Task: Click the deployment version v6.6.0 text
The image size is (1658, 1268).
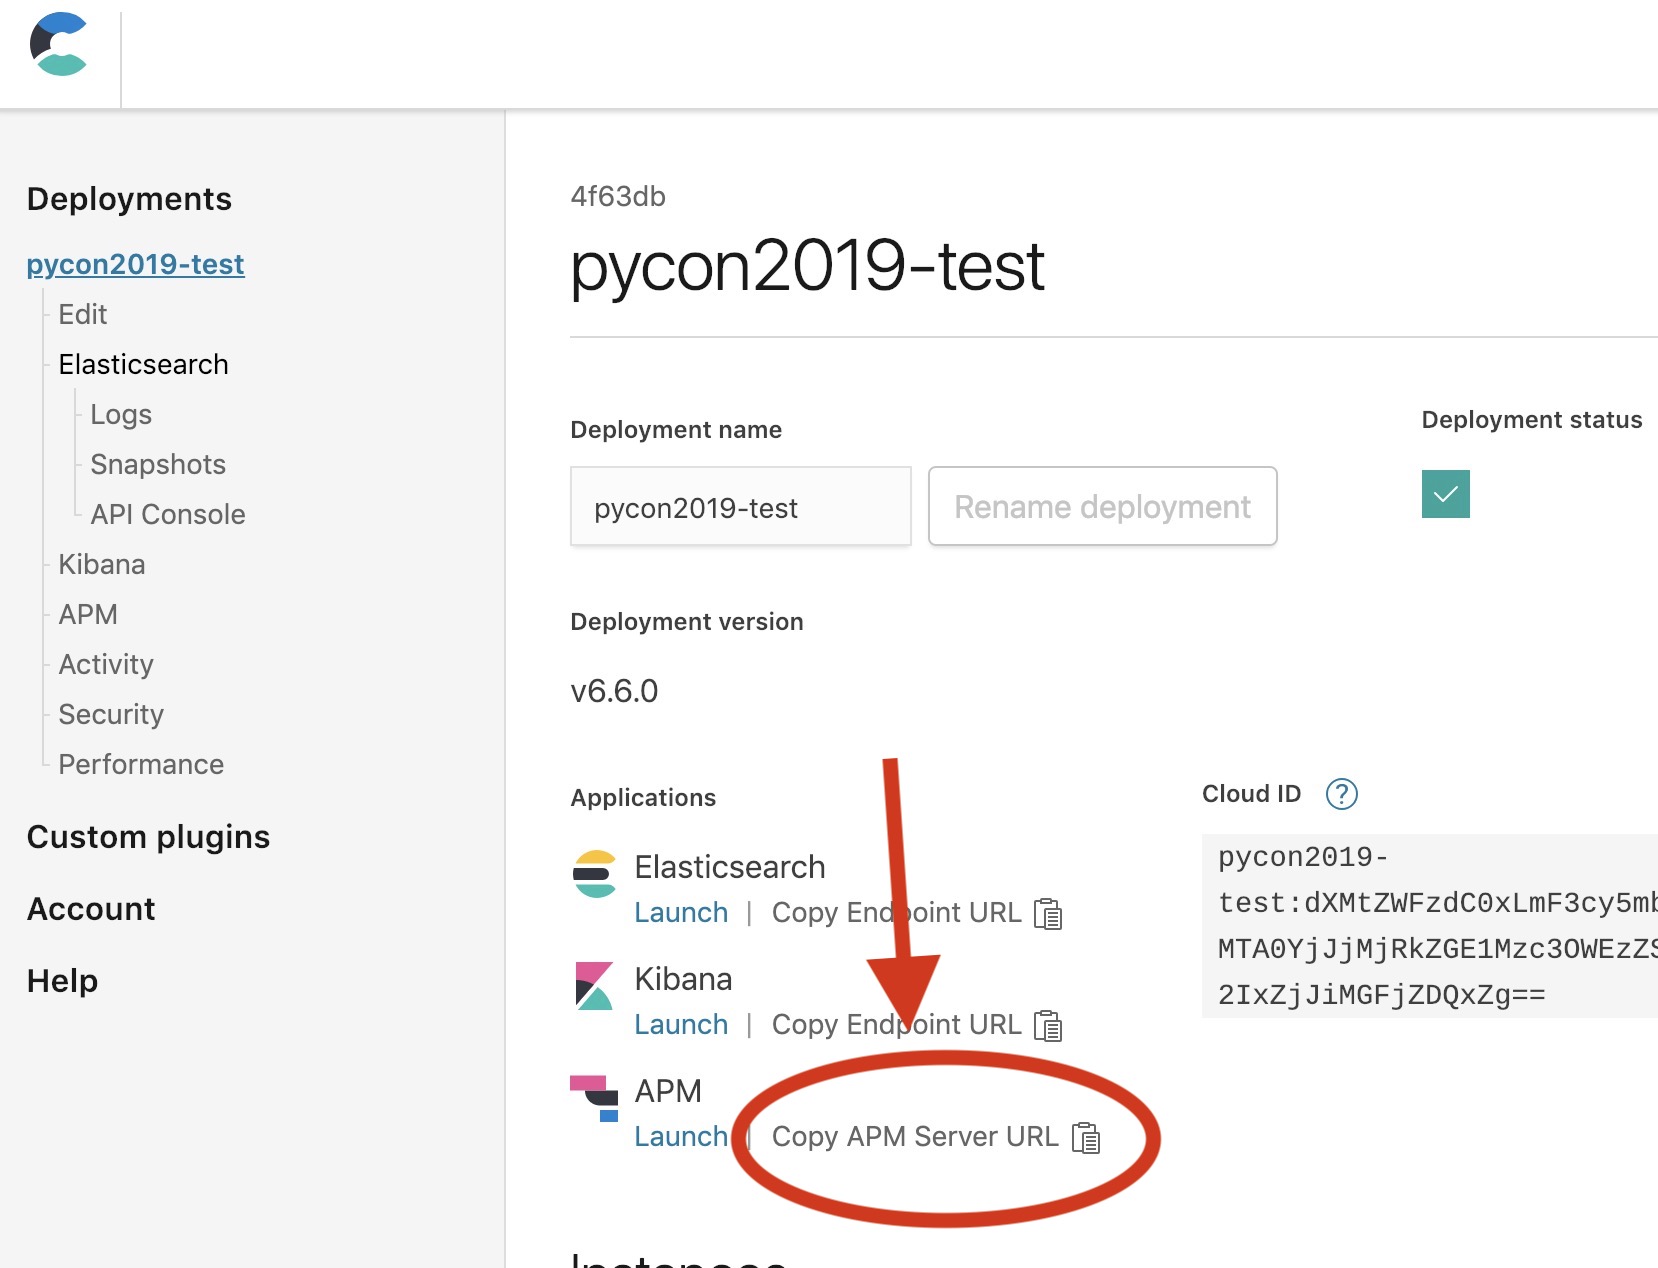Action: click(614, 691)
